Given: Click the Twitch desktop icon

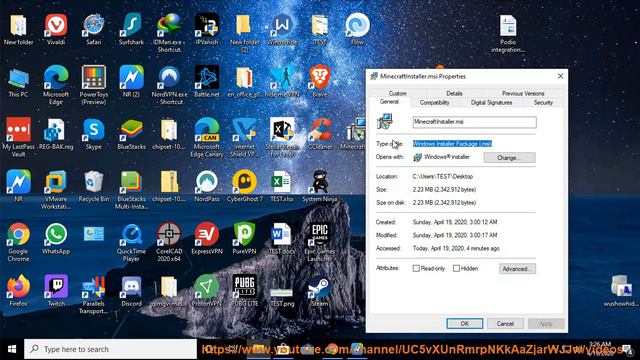Looking at the screenshot, I should click(56, 291).
